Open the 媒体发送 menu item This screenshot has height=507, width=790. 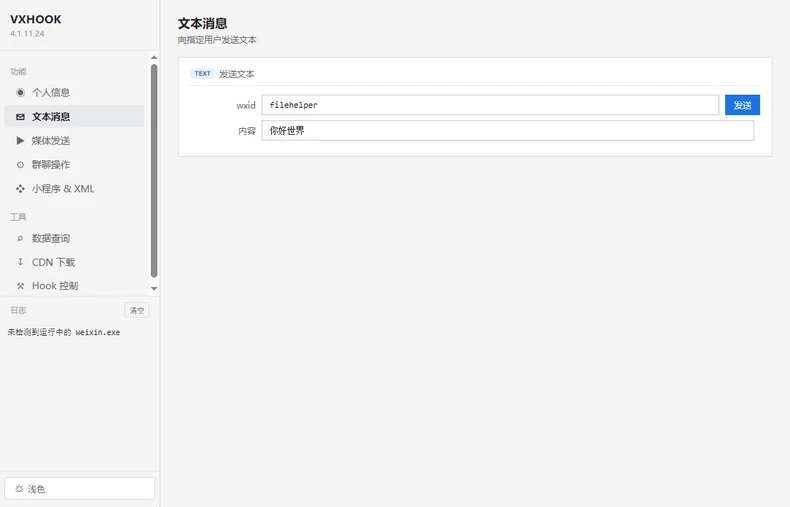[x=75, y=141]
